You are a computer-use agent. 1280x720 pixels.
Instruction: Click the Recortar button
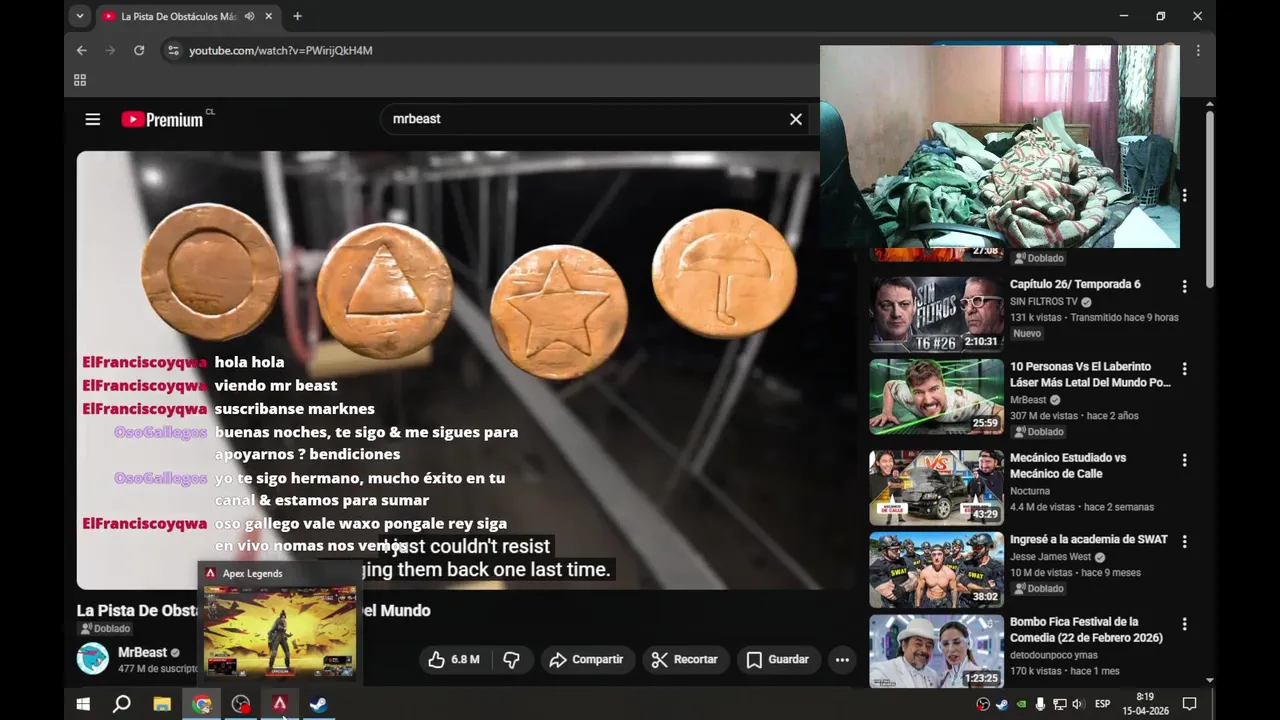pyautogui.click(x=685, y=659)
